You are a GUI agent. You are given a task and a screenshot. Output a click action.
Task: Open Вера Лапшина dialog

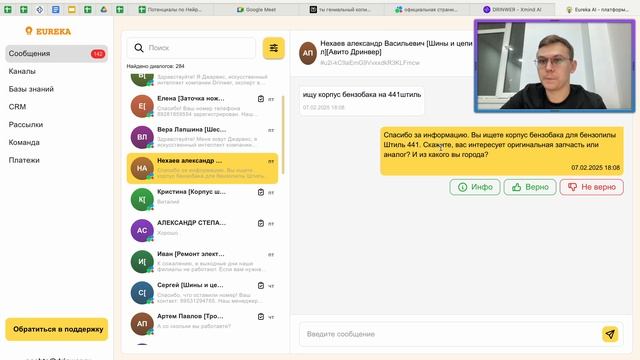click(202, 137)
